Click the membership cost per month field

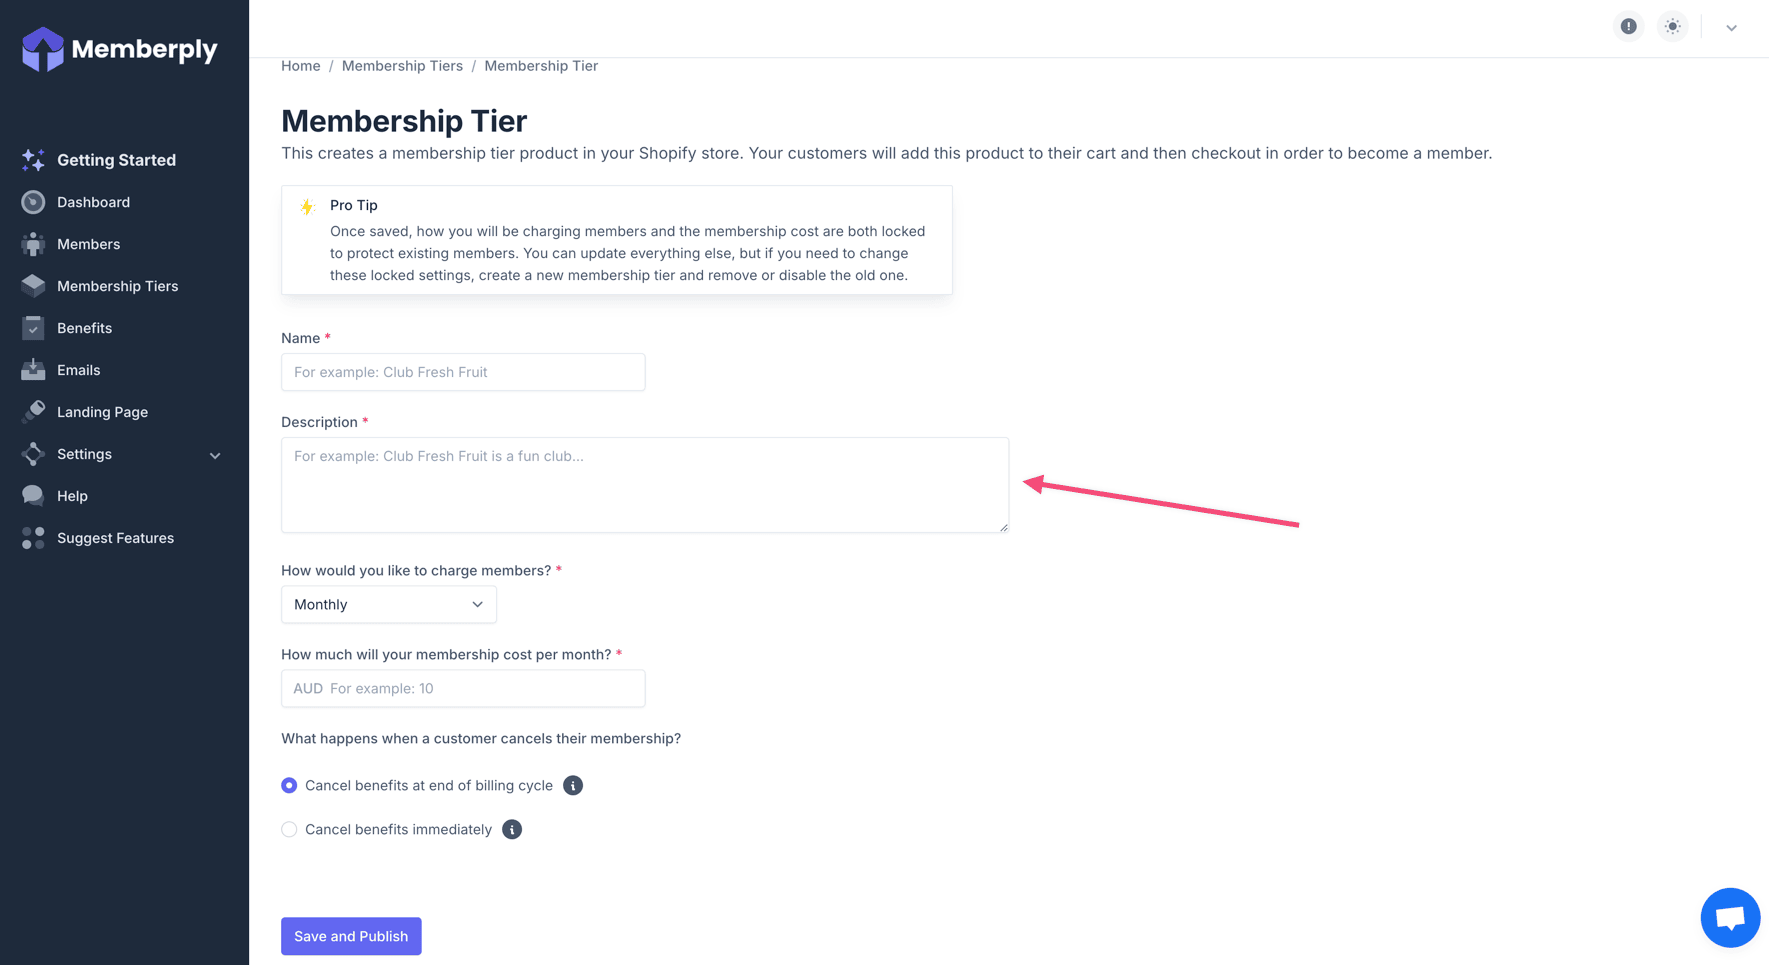coord(463,689)
